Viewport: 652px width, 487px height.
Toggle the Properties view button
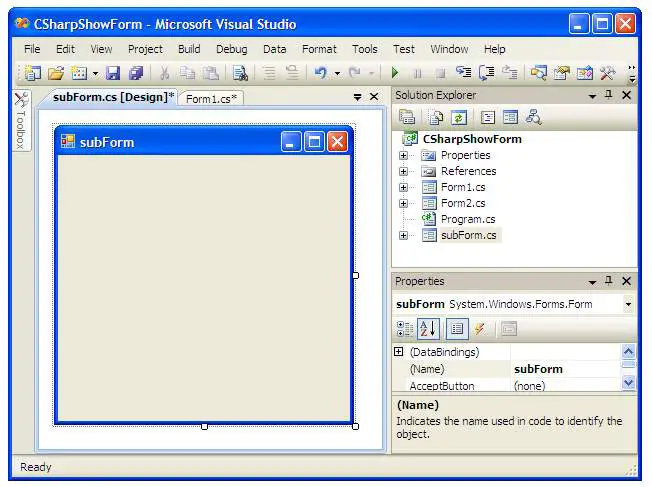tap(456, 329)
